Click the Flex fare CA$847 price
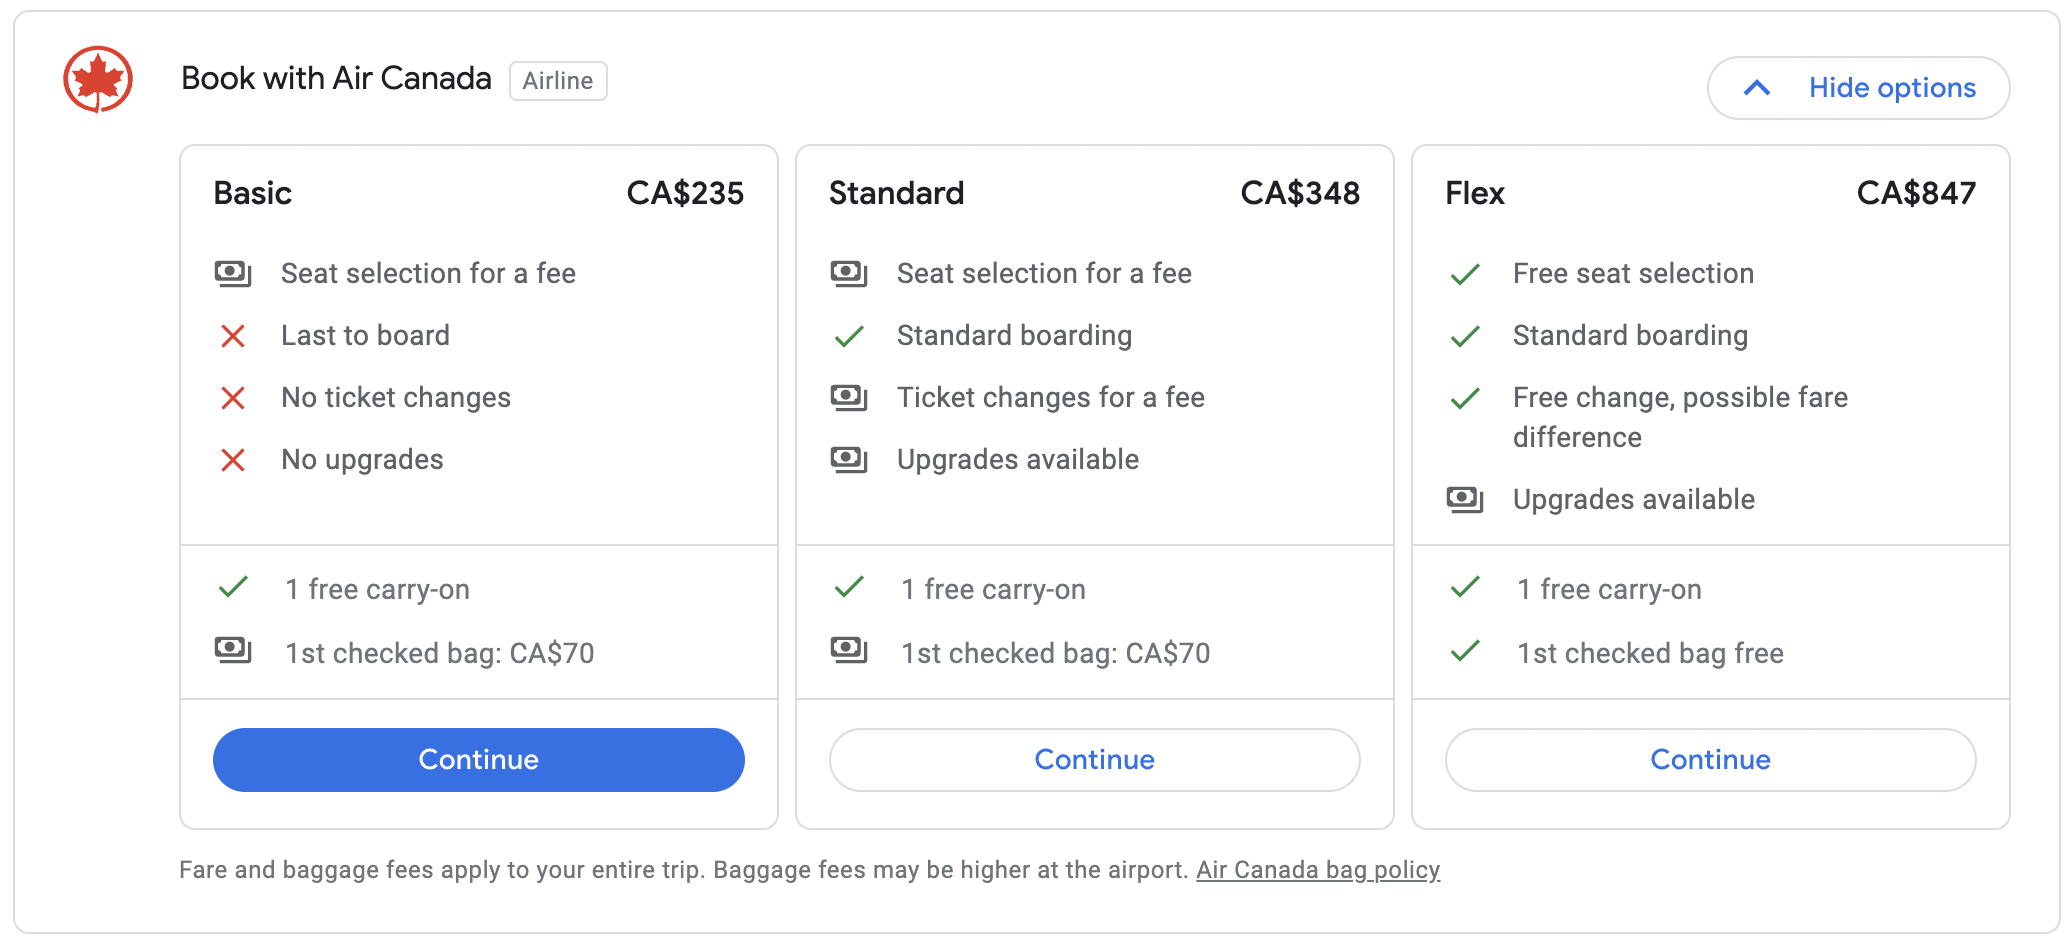 (x=1916, y=193)
